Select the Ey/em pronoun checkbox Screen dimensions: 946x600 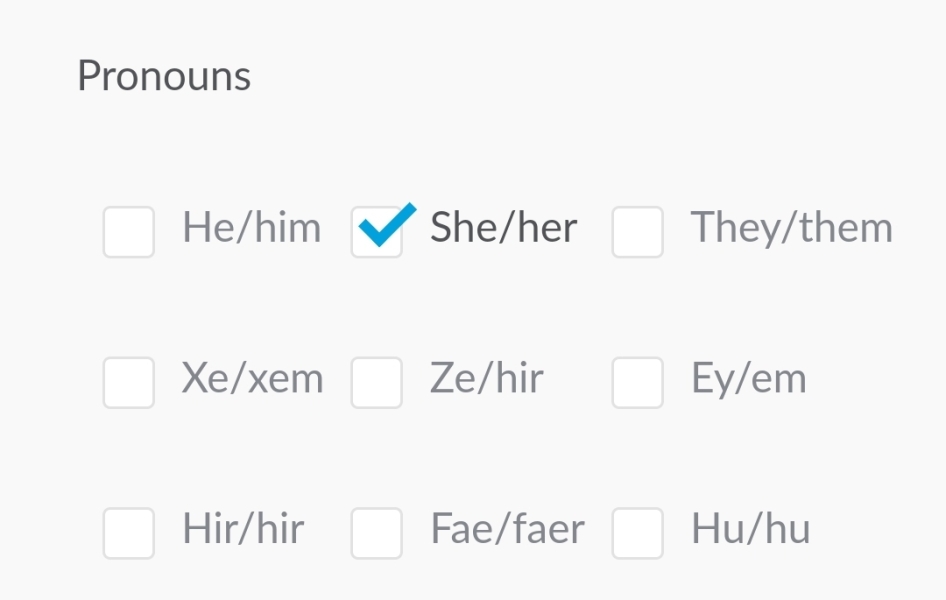(638, 383)
